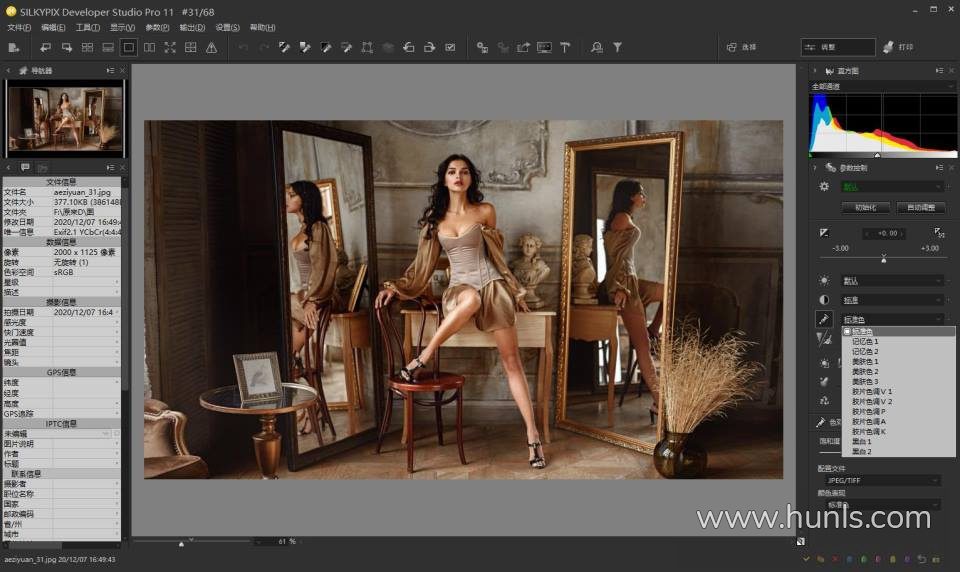
Task: Open the histogram panel menu icon
Action: 939,71
